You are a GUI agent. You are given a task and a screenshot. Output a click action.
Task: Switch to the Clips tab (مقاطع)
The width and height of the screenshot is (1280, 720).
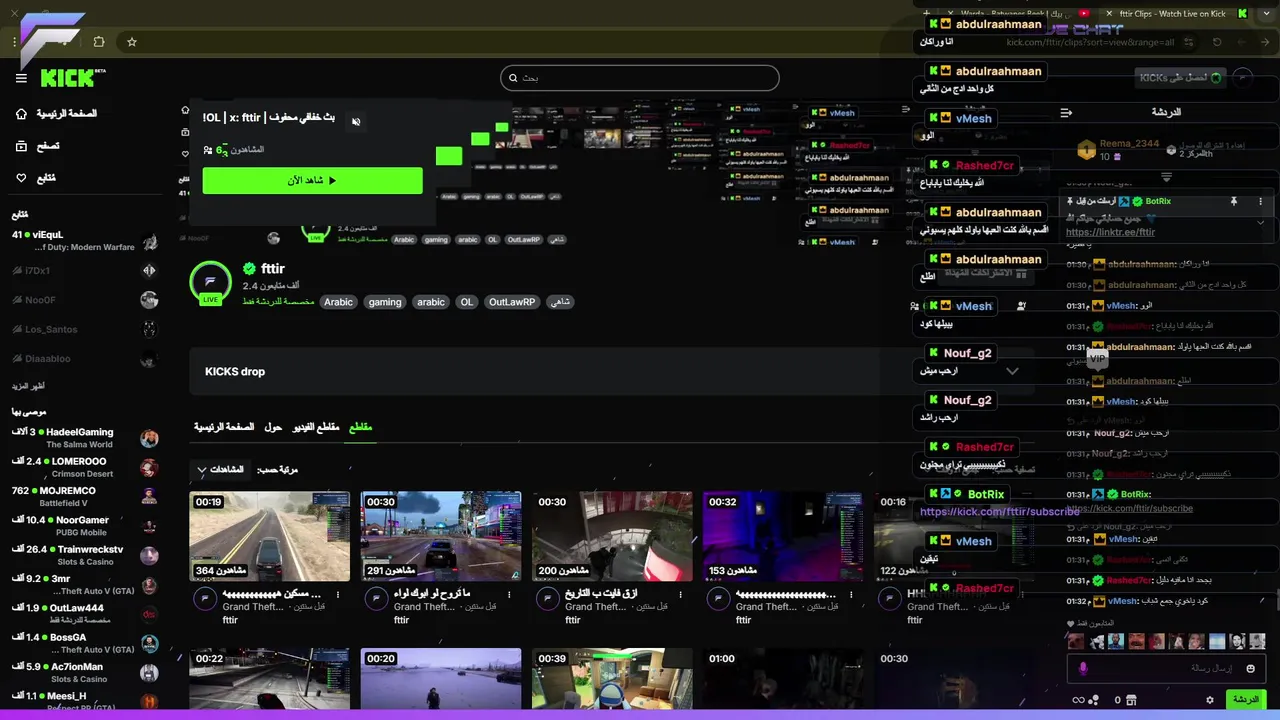(x=360, y=427)
